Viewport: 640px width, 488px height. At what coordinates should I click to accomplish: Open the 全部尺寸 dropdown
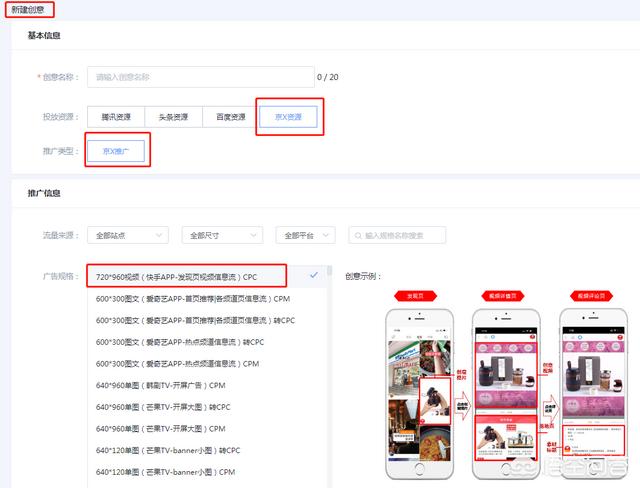[222, 235]
